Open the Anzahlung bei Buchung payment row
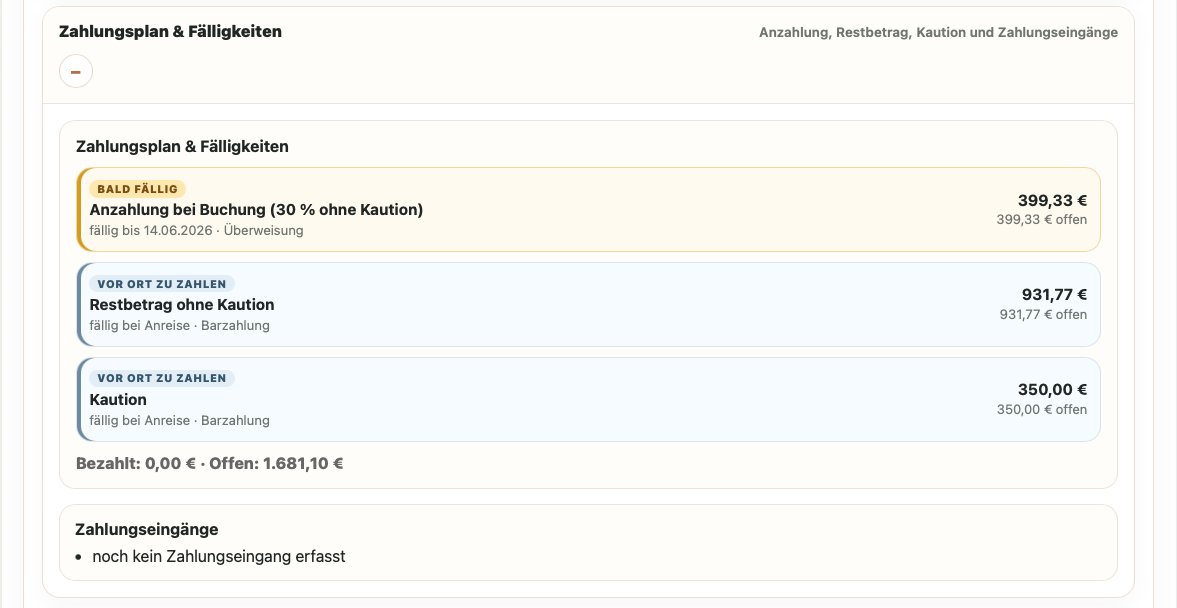The image size is (1177, 608). (588, 209)
